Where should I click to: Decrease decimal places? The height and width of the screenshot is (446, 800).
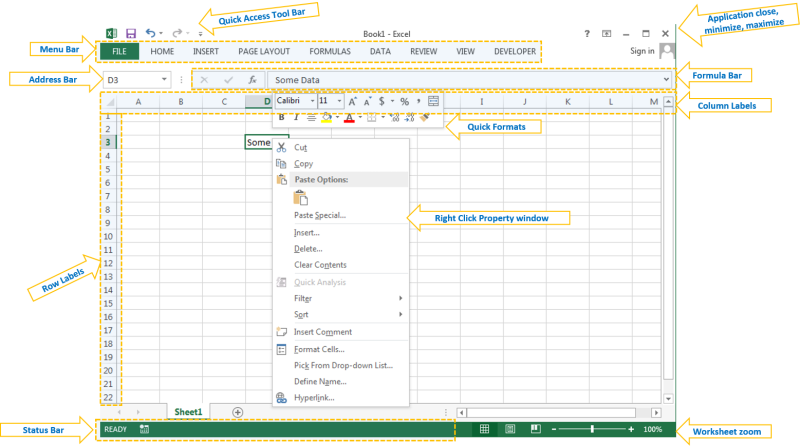click(409, 118)
